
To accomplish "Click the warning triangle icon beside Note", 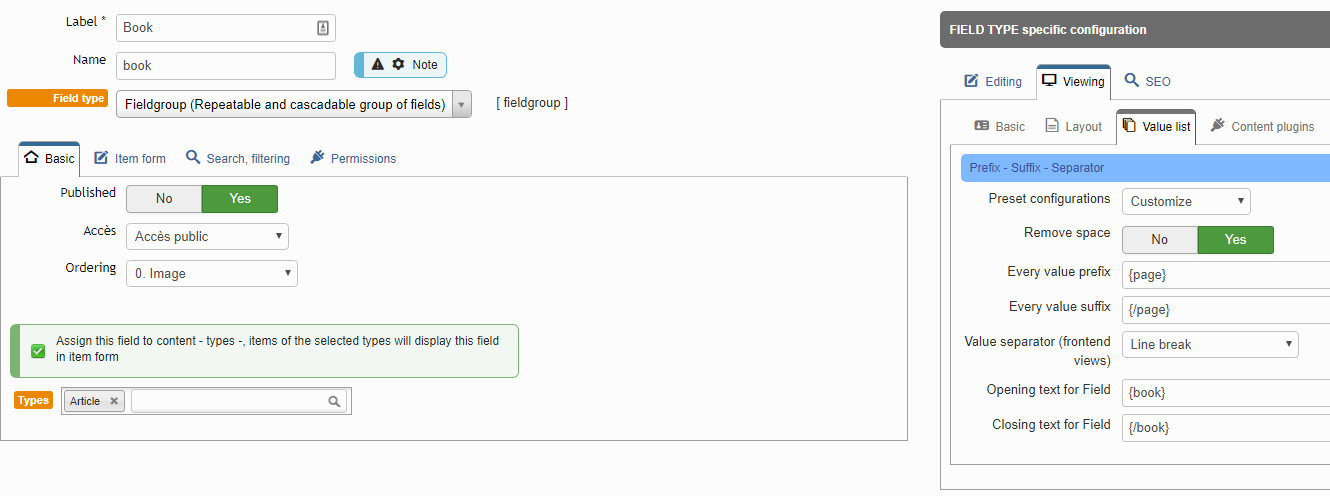I will click(x=377, y=64).
